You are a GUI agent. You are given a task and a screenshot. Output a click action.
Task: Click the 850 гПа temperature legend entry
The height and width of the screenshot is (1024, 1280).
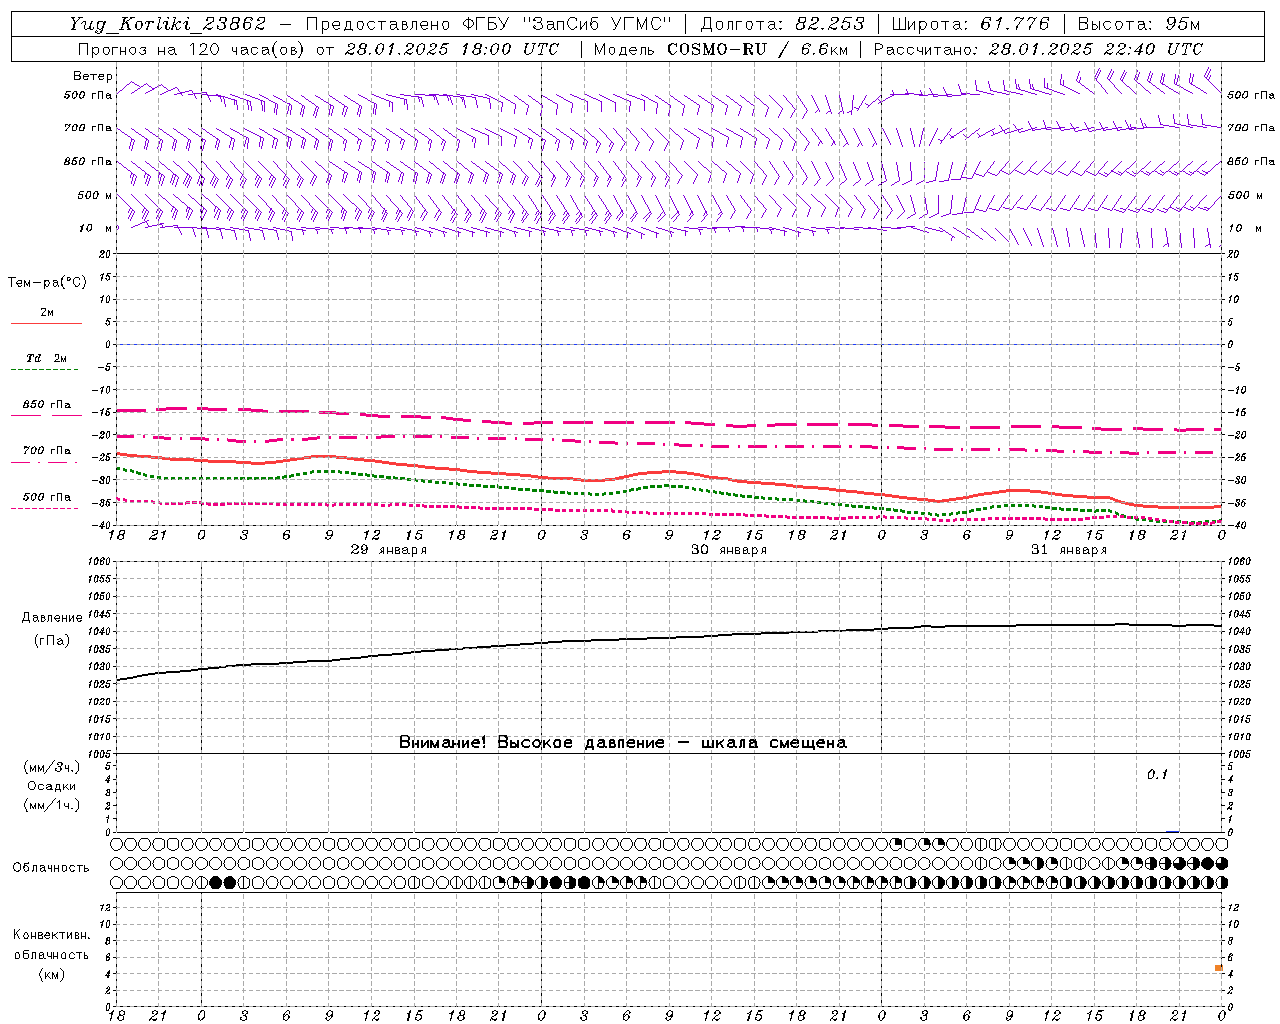[47, 405]
